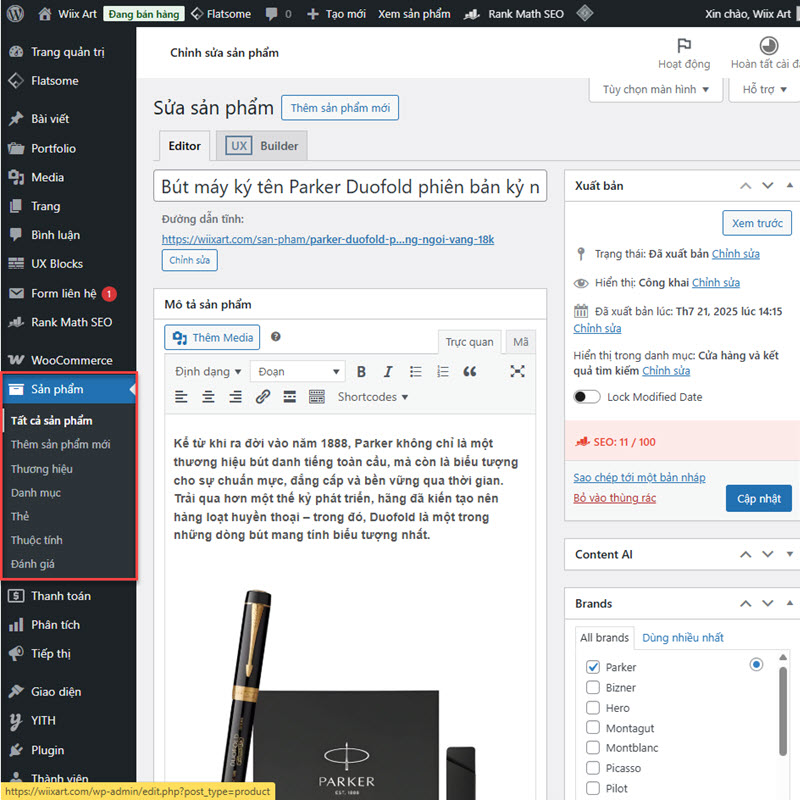
Task: Center align text
Action: 208,397
